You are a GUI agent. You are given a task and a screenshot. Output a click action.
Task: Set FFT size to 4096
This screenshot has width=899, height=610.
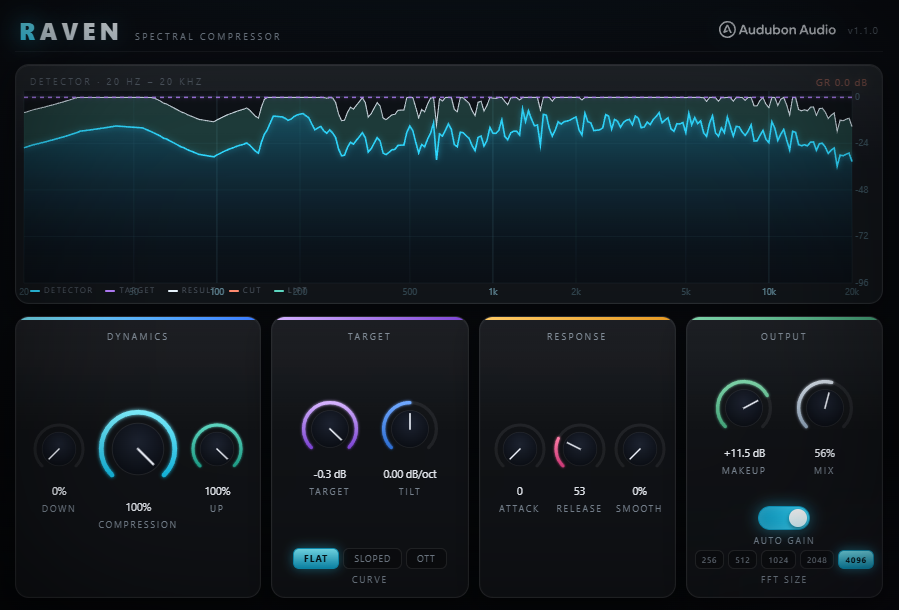coord(856,560)
